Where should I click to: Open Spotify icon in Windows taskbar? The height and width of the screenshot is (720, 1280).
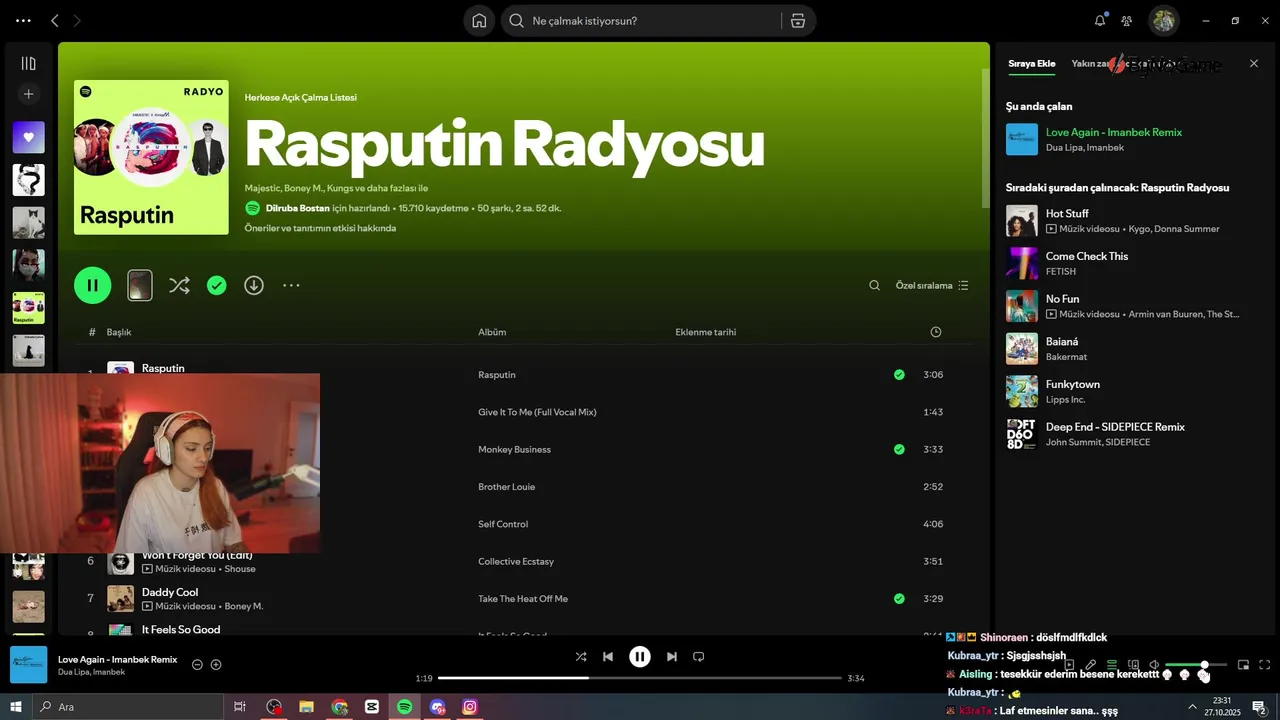point(404,707)
